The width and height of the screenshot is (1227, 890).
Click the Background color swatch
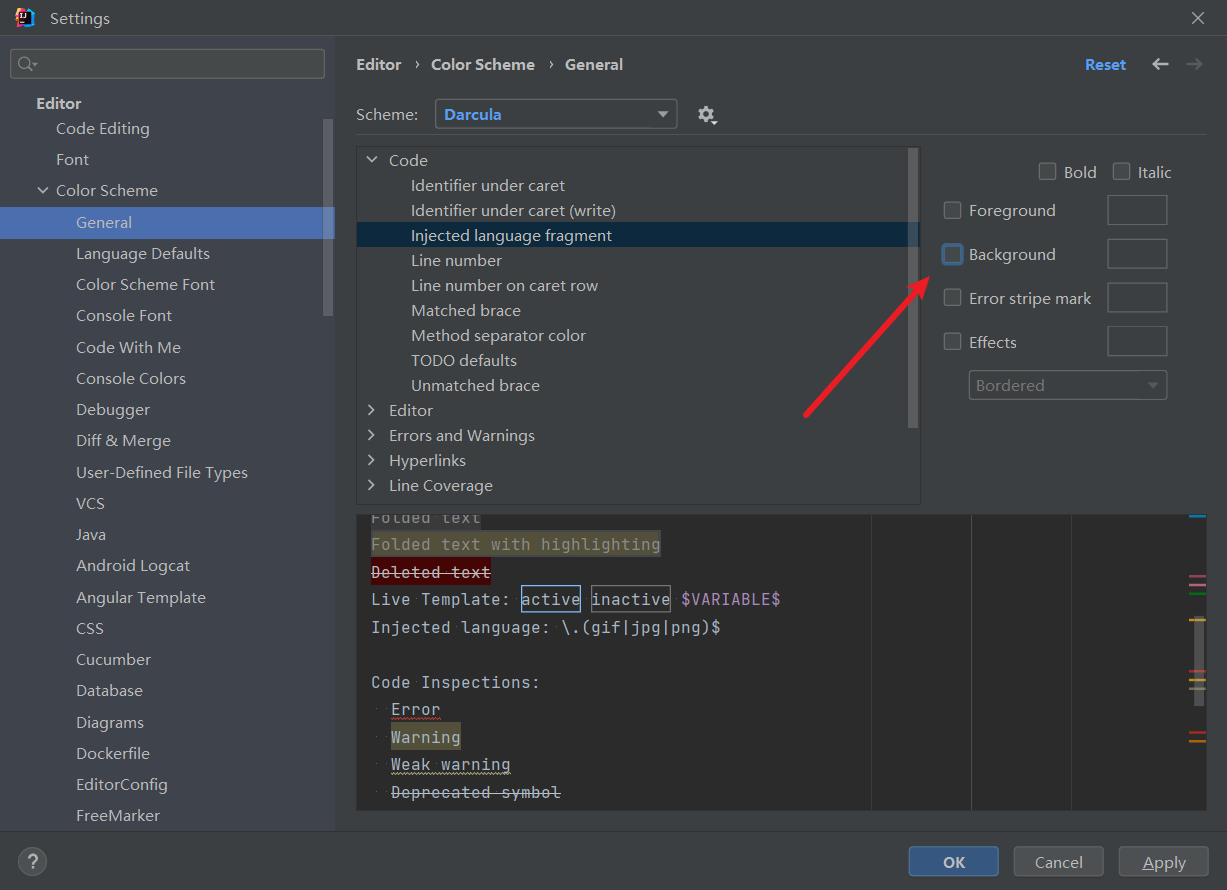pyautogui.click(x=1137, y=254)
